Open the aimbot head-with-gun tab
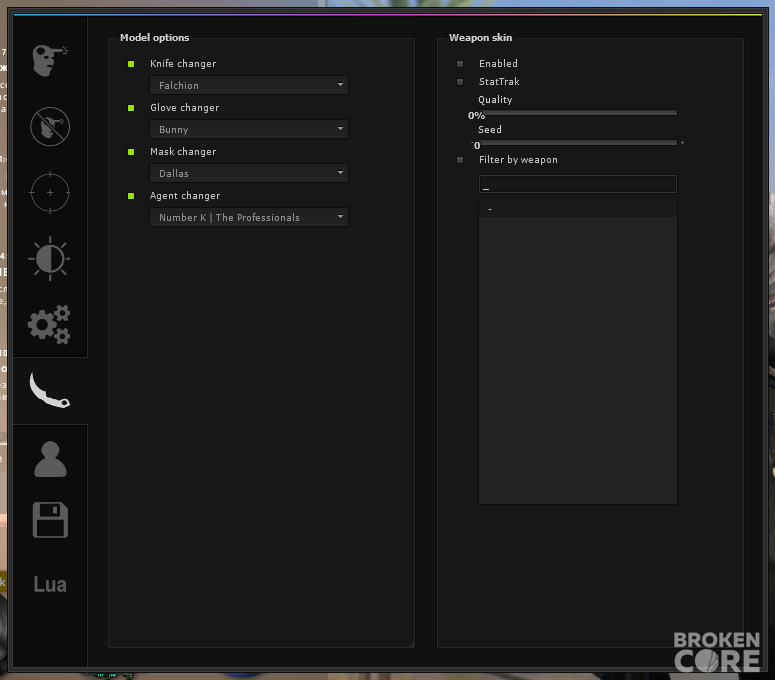Screen dimensions: 775x680 [50, 61]
